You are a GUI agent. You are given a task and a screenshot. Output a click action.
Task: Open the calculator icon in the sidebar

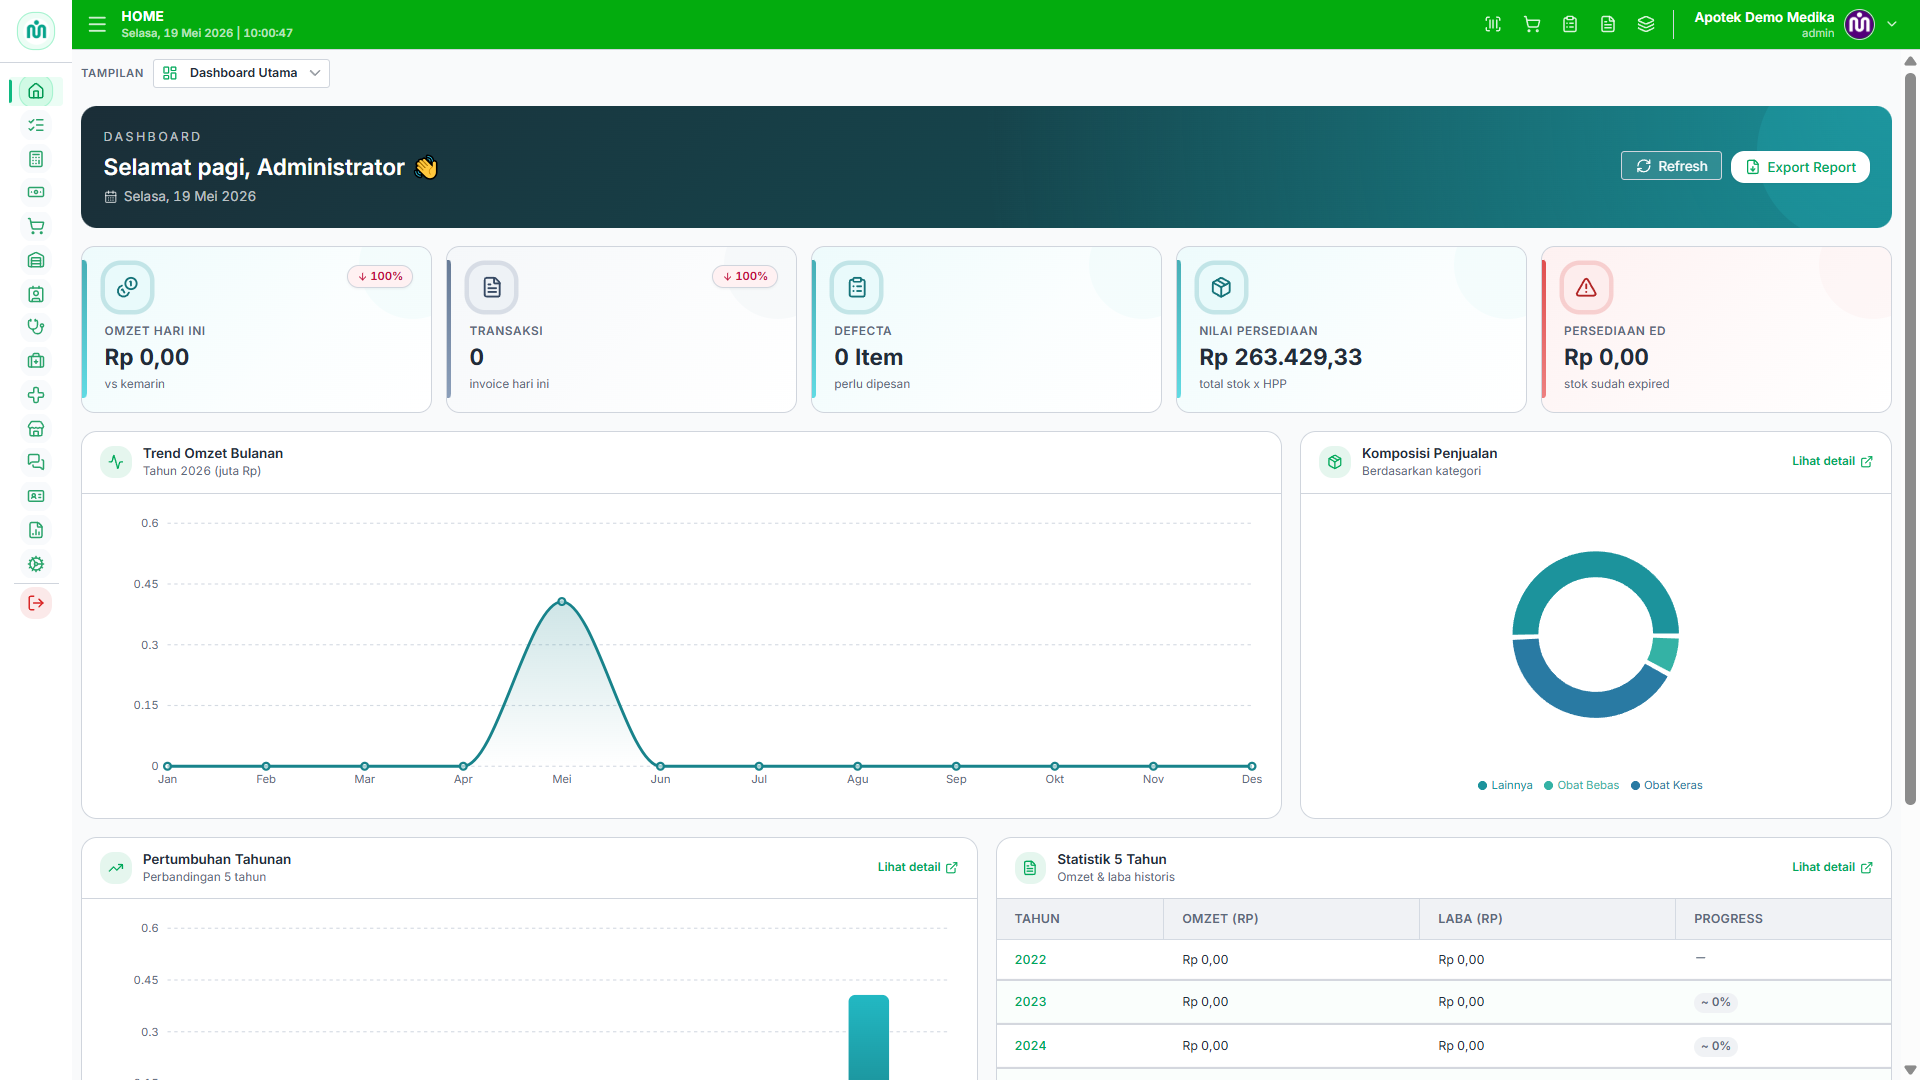[x=36, y=159]
